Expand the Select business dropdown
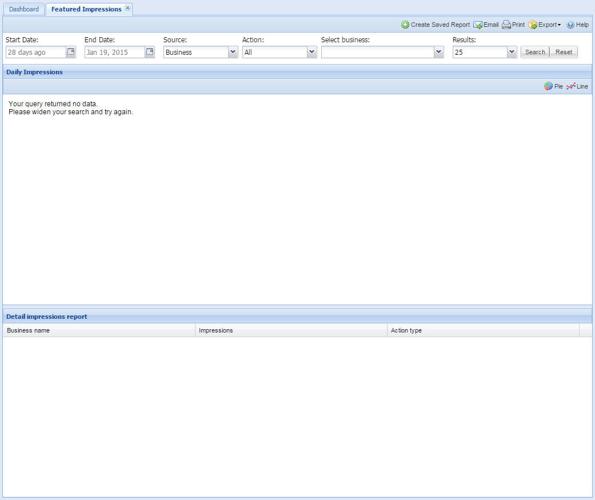The image size is (595, 500). click(439, 52)
